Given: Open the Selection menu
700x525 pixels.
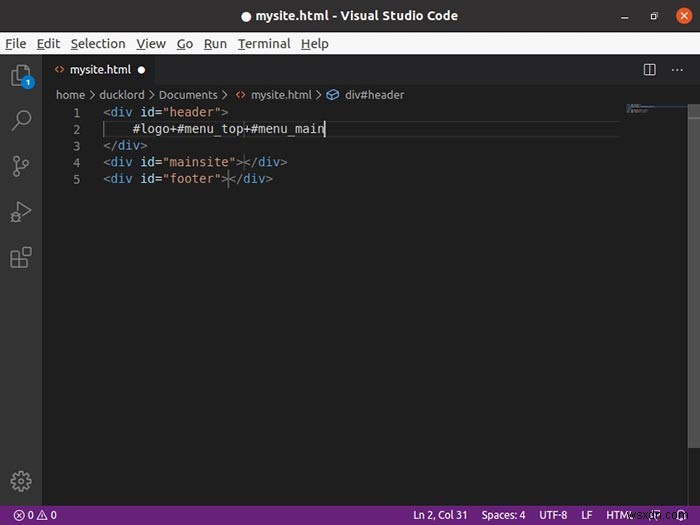Looking at the screenshot, I should (98, 44).
